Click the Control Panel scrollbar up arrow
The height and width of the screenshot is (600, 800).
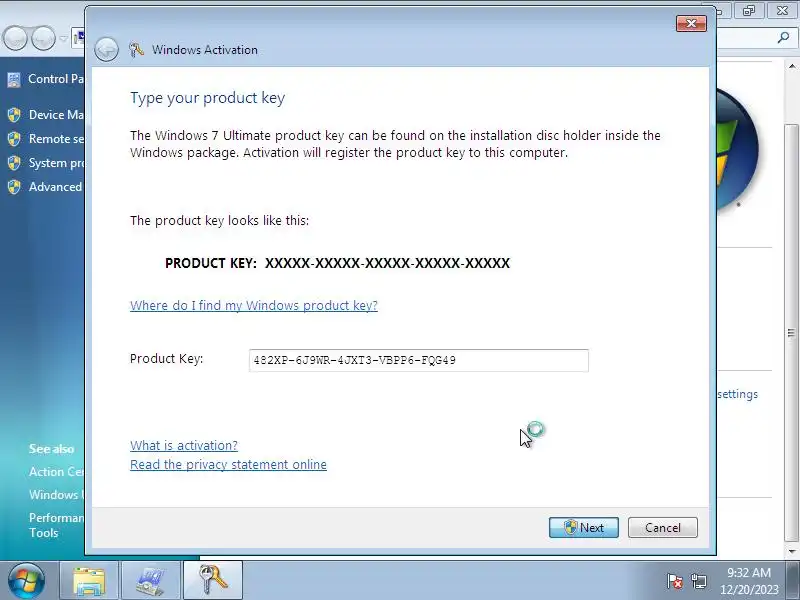point(791,66)
